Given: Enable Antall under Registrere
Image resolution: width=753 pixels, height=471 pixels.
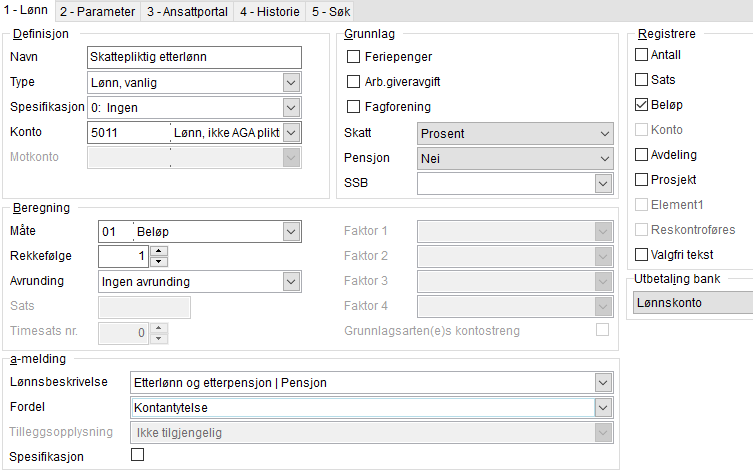Looking at the screenshot, I should tap(642, 54).
